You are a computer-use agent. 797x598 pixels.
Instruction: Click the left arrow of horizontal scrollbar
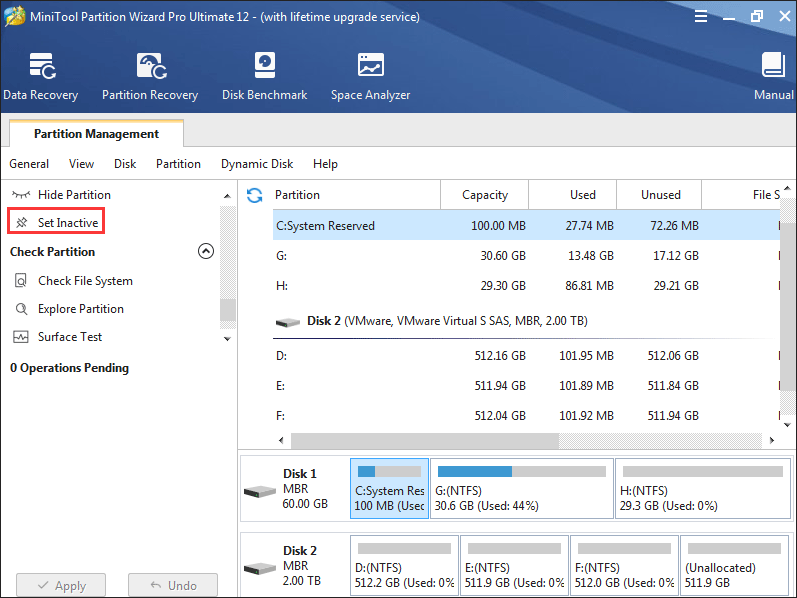coord(281,440)
